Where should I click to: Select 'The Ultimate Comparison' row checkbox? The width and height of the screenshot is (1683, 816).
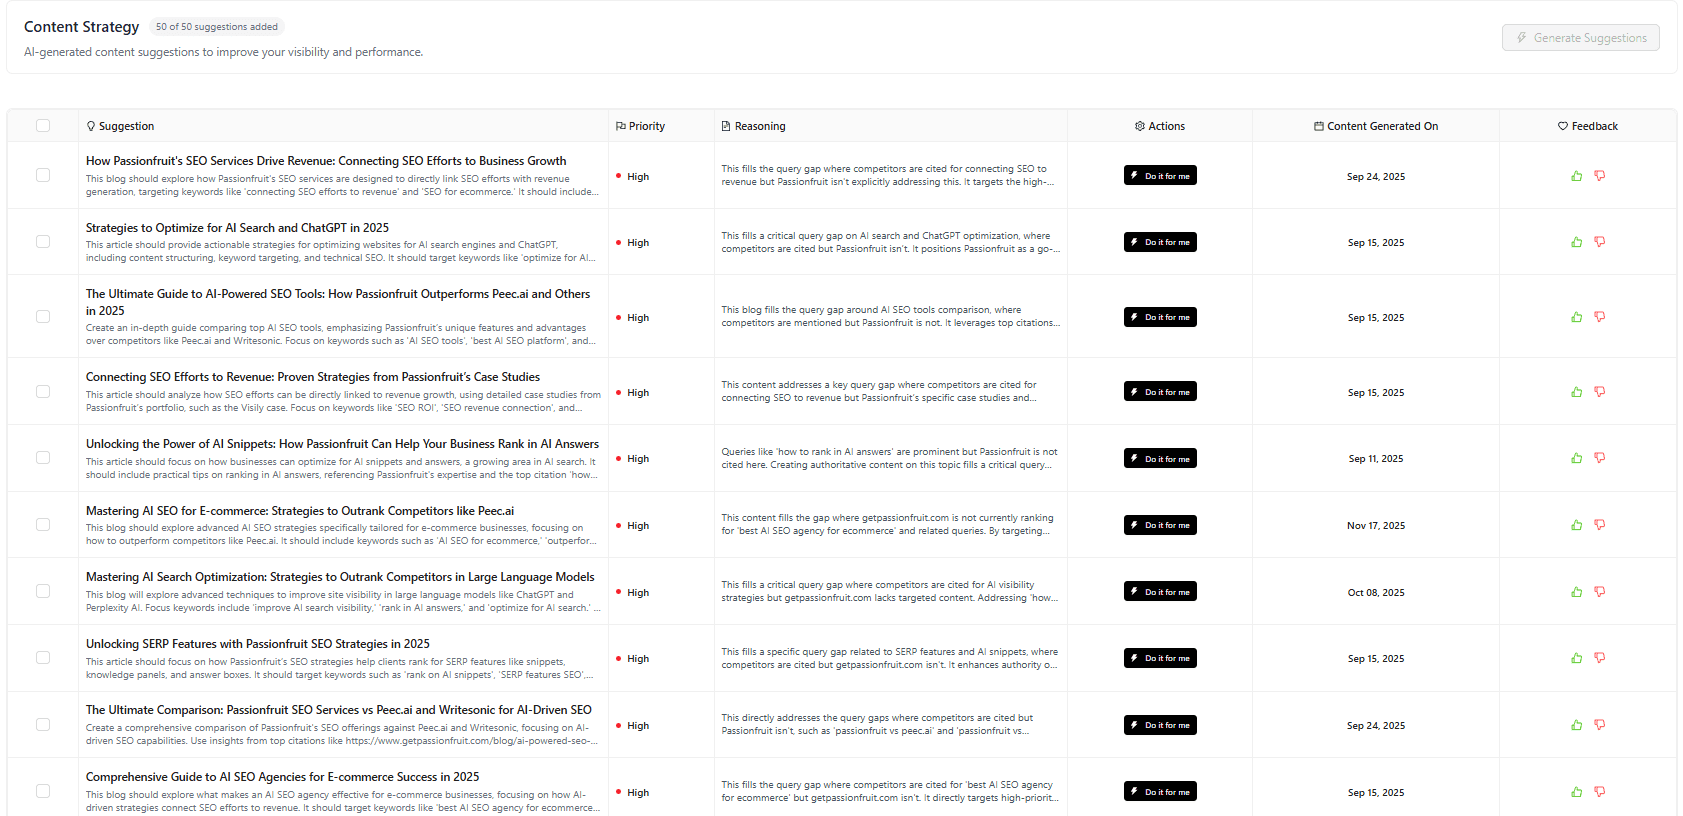pos(43,725)
